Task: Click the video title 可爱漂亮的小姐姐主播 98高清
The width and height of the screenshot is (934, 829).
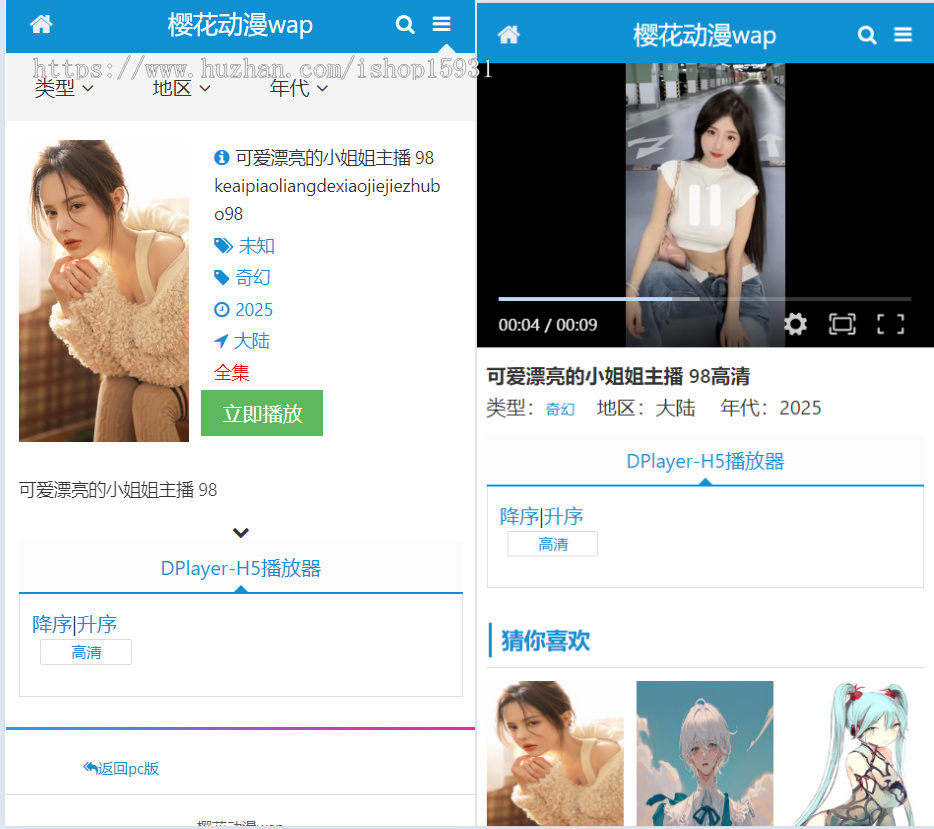Action: coord(618,376)
